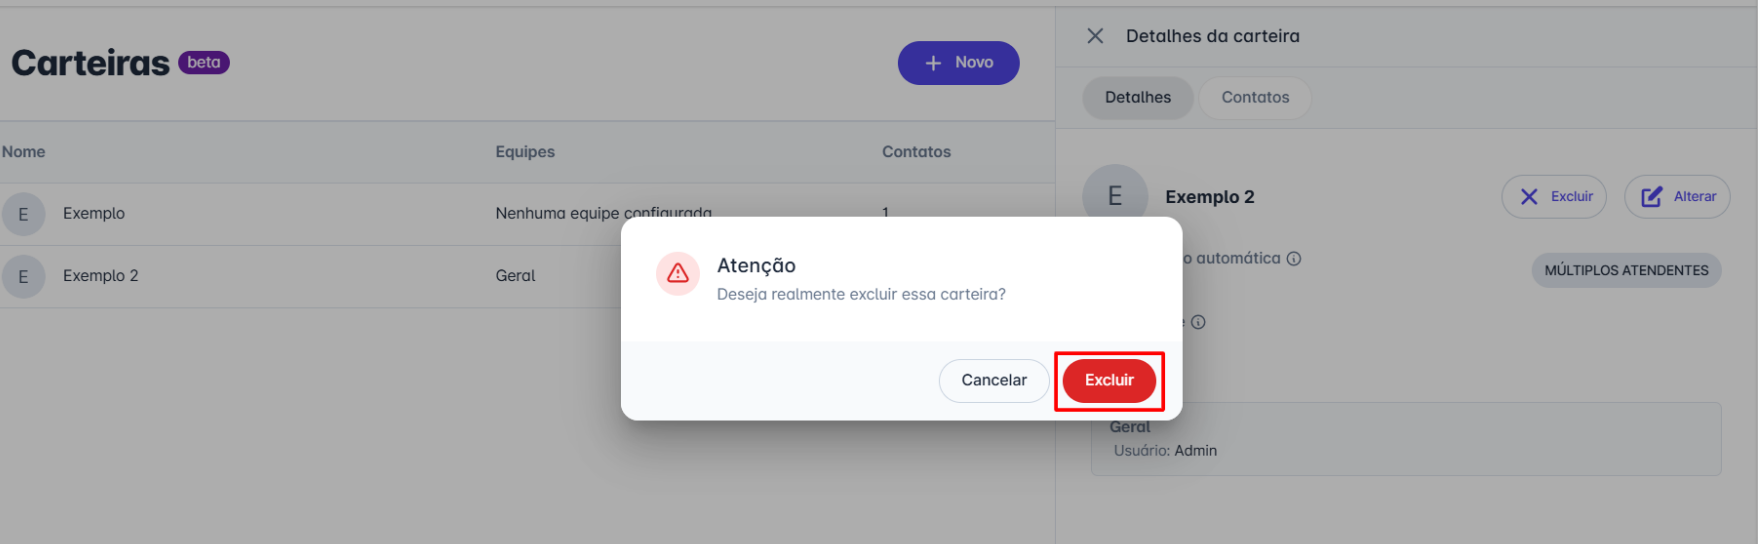Click the 'beta' badge next to Carteiras
Image resolution: width=1760 pixels, height=544 pixels.
coord(204,62)
